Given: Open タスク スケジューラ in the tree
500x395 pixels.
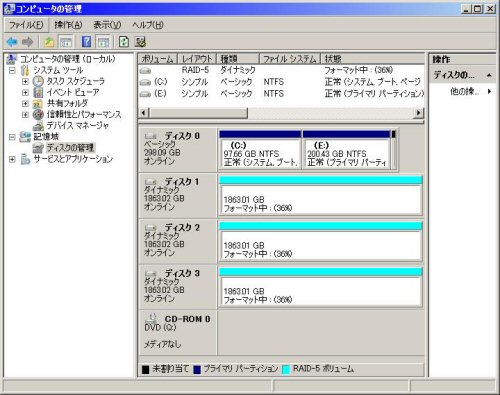Looking at the screenshot, I should tap(76, 81).
